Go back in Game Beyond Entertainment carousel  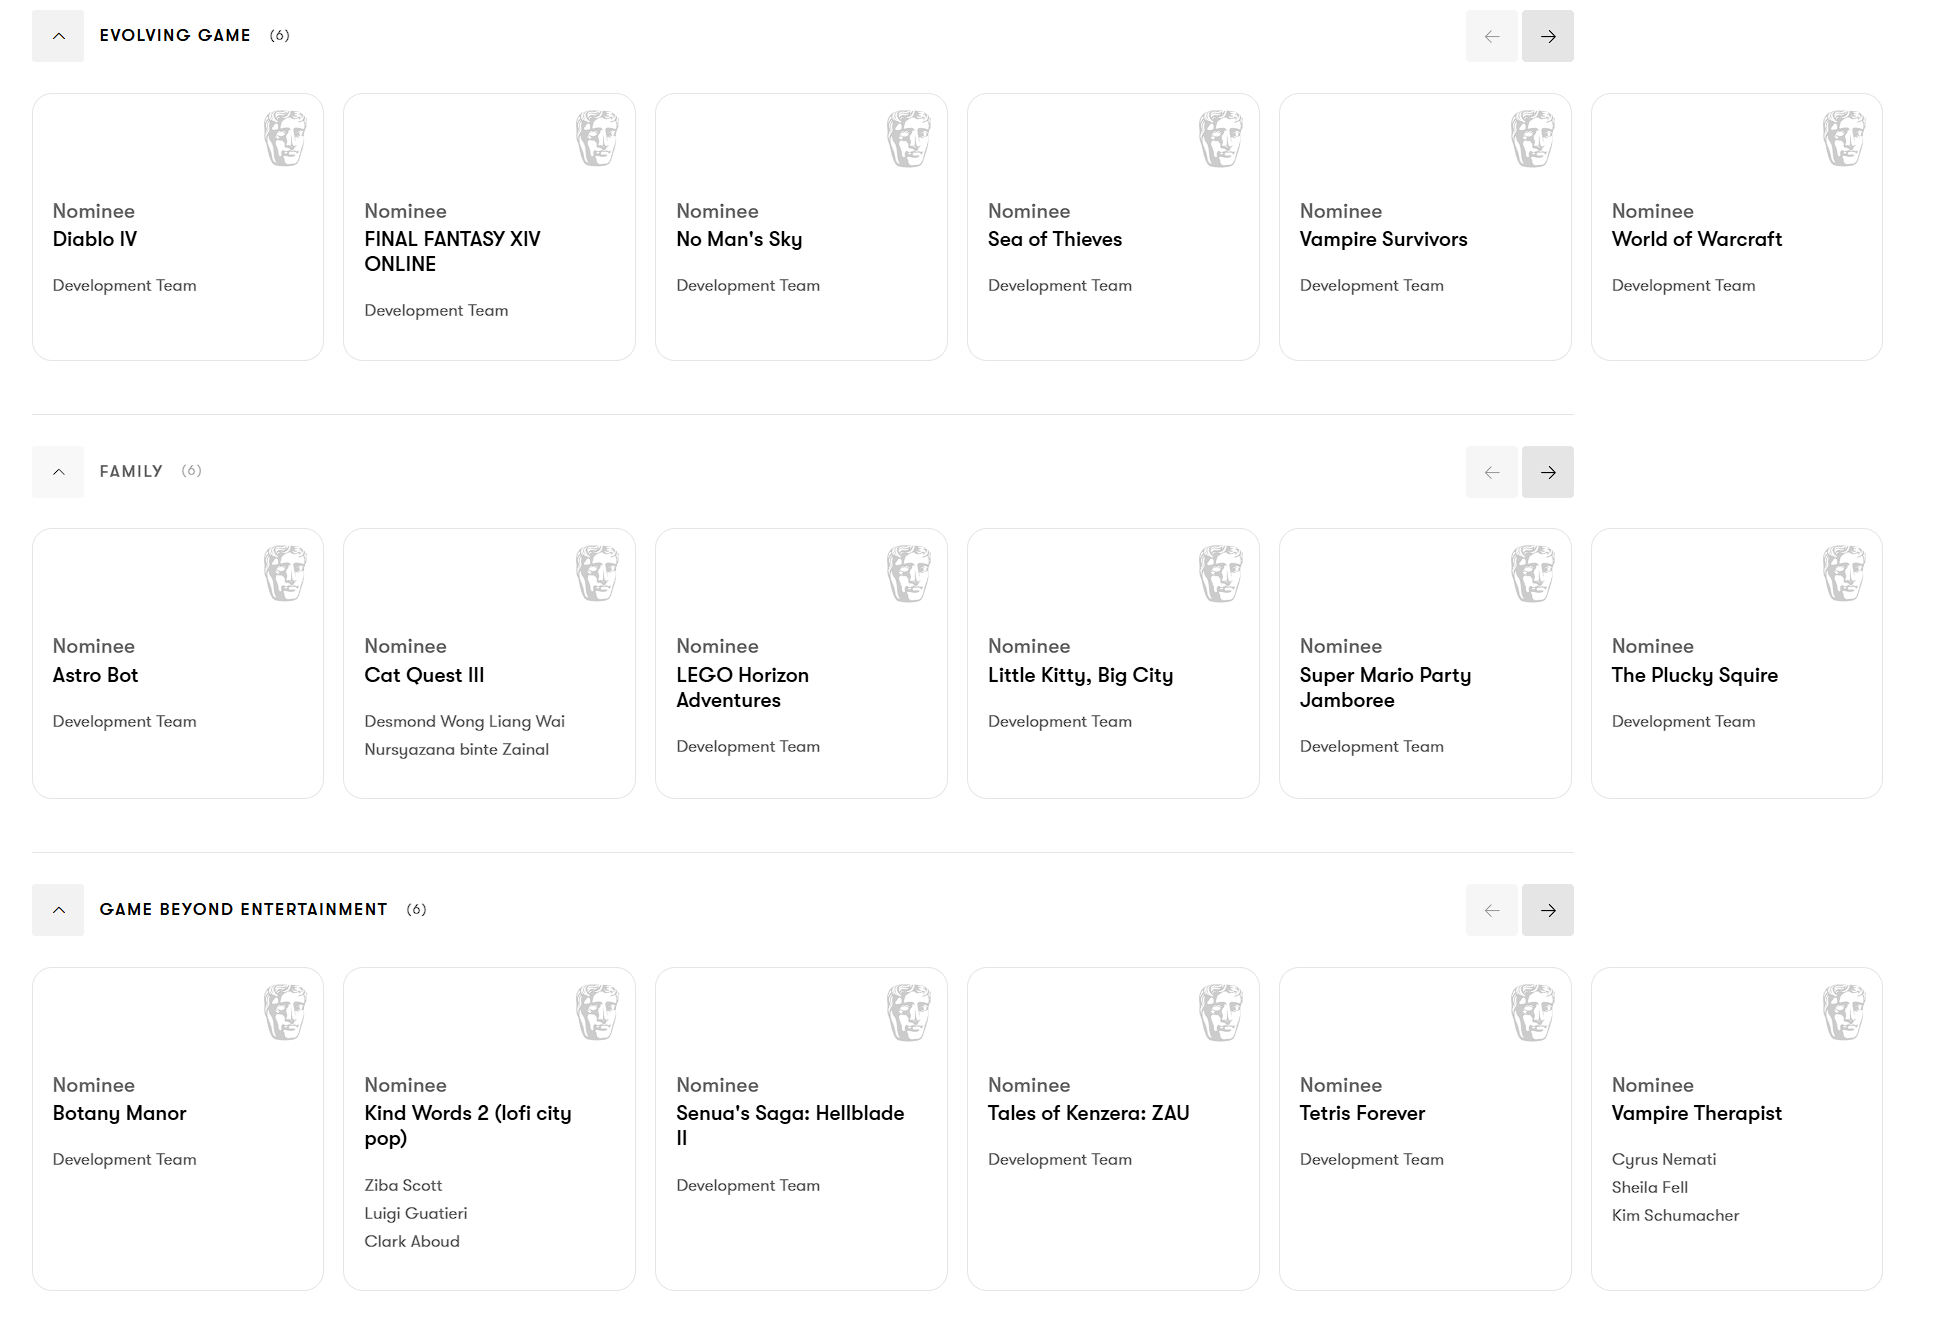point(1491,910)
